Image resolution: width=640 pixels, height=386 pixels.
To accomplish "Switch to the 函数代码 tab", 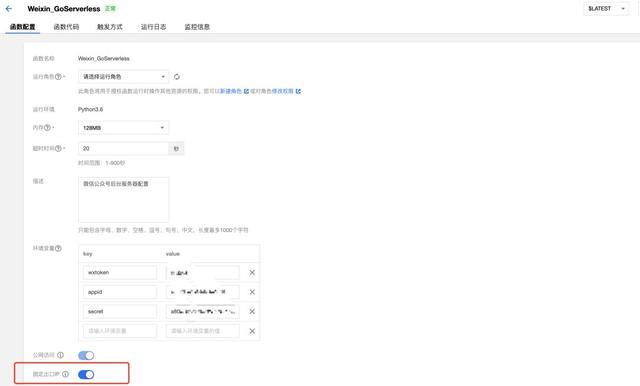I will [66, 27].
